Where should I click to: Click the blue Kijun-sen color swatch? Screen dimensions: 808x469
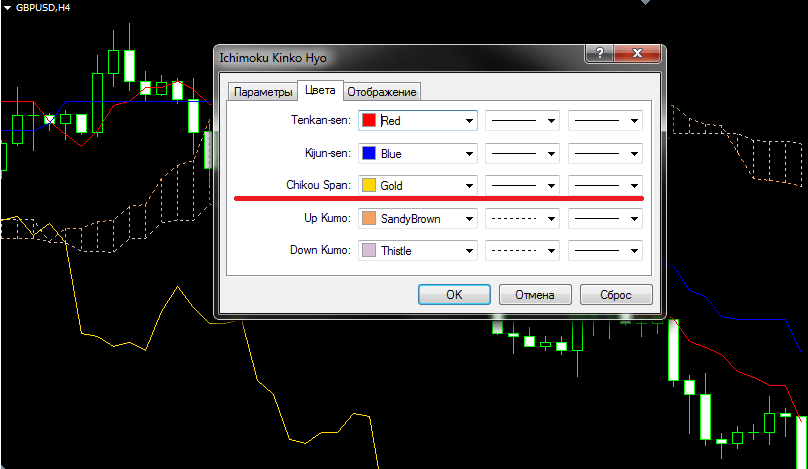[369, 154]
